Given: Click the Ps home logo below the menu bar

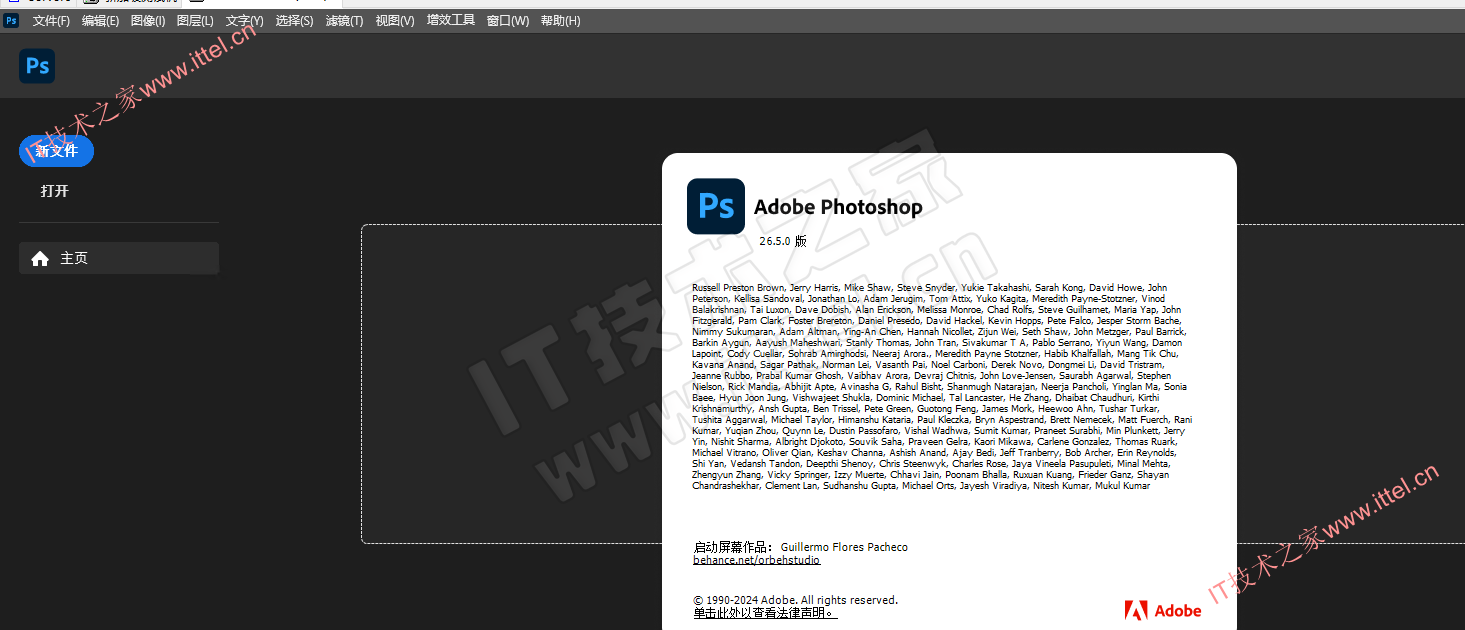Looking at the screenshot, I should tap(37, 66).
